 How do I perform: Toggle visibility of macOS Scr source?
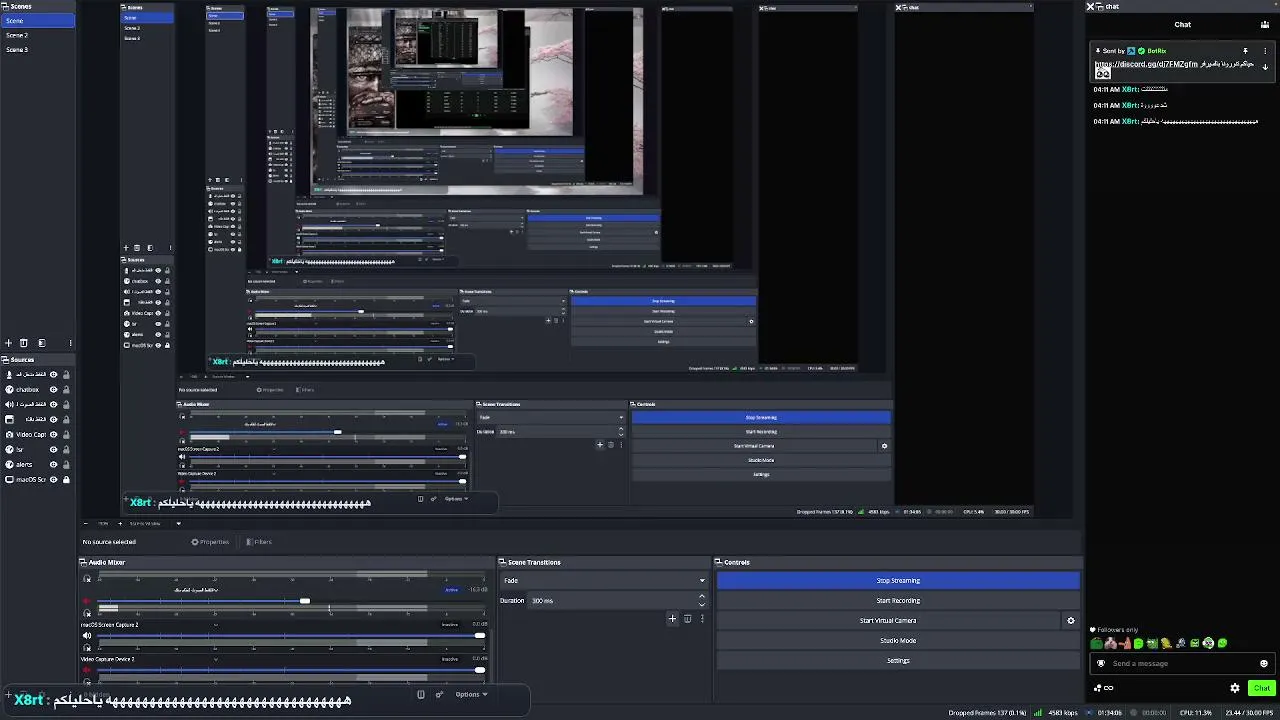(53, 480)
